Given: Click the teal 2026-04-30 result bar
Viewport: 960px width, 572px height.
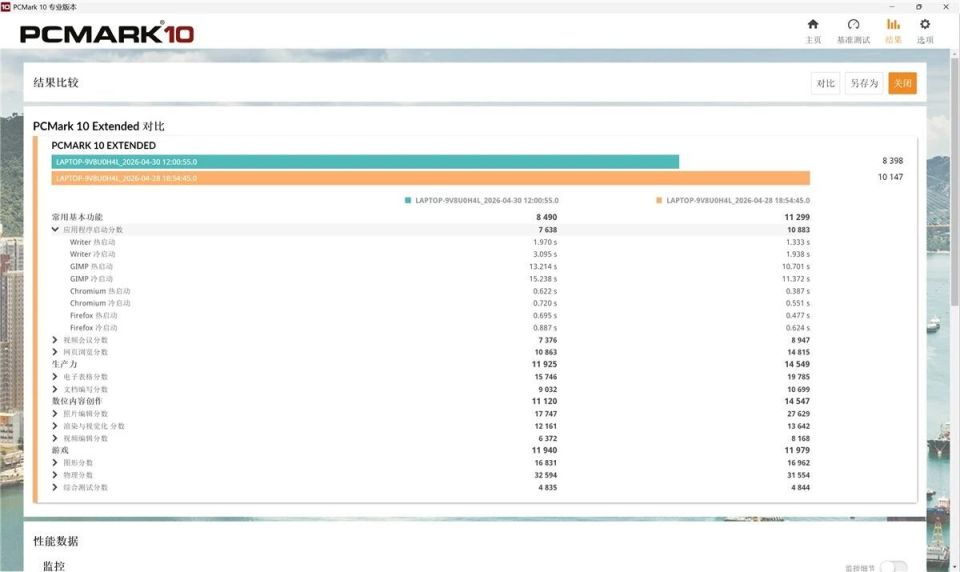Looking at the screenshot, I should (365, 162).
